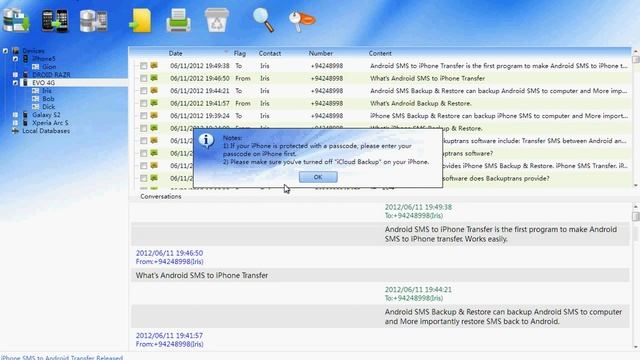Collapse the Devices tree root
The width and height of the screenshot is (640, 360).
(x=5, y=51)
